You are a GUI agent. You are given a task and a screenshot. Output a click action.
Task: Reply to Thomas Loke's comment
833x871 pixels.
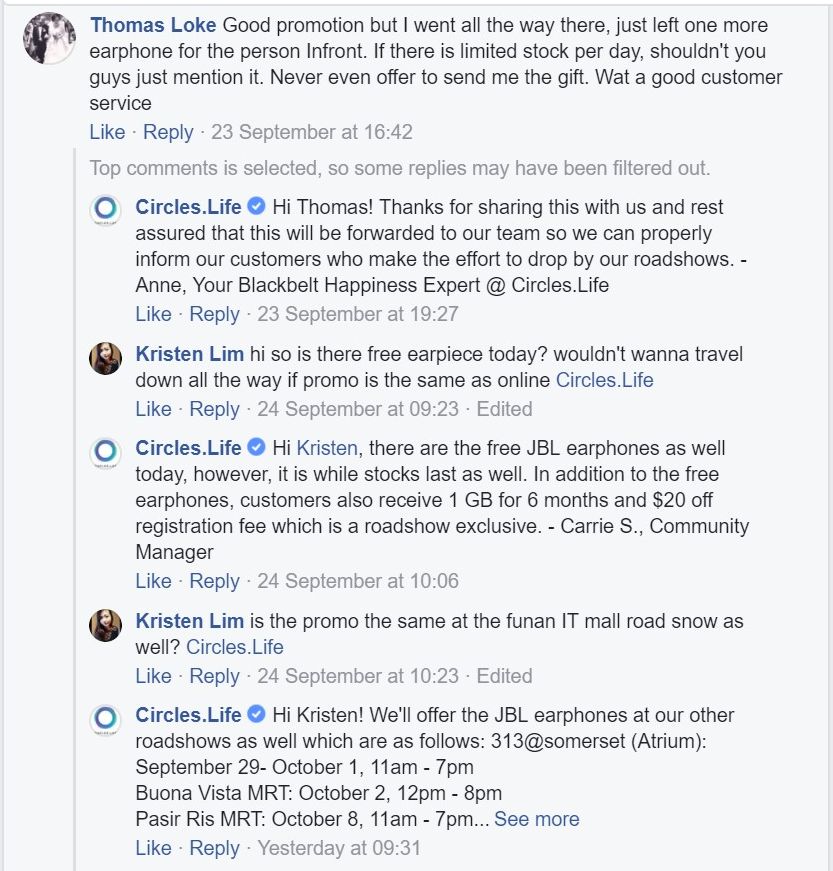pos(168,132)
